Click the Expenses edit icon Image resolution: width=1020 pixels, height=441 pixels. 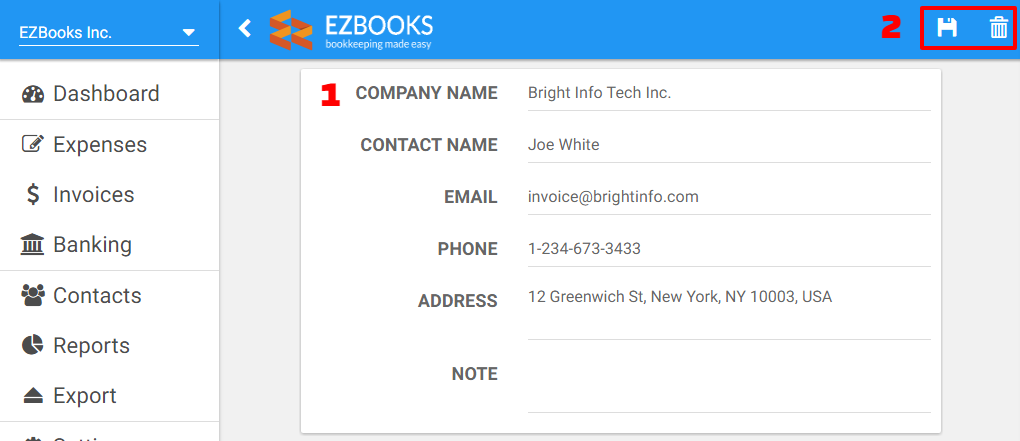pos(33,144)
